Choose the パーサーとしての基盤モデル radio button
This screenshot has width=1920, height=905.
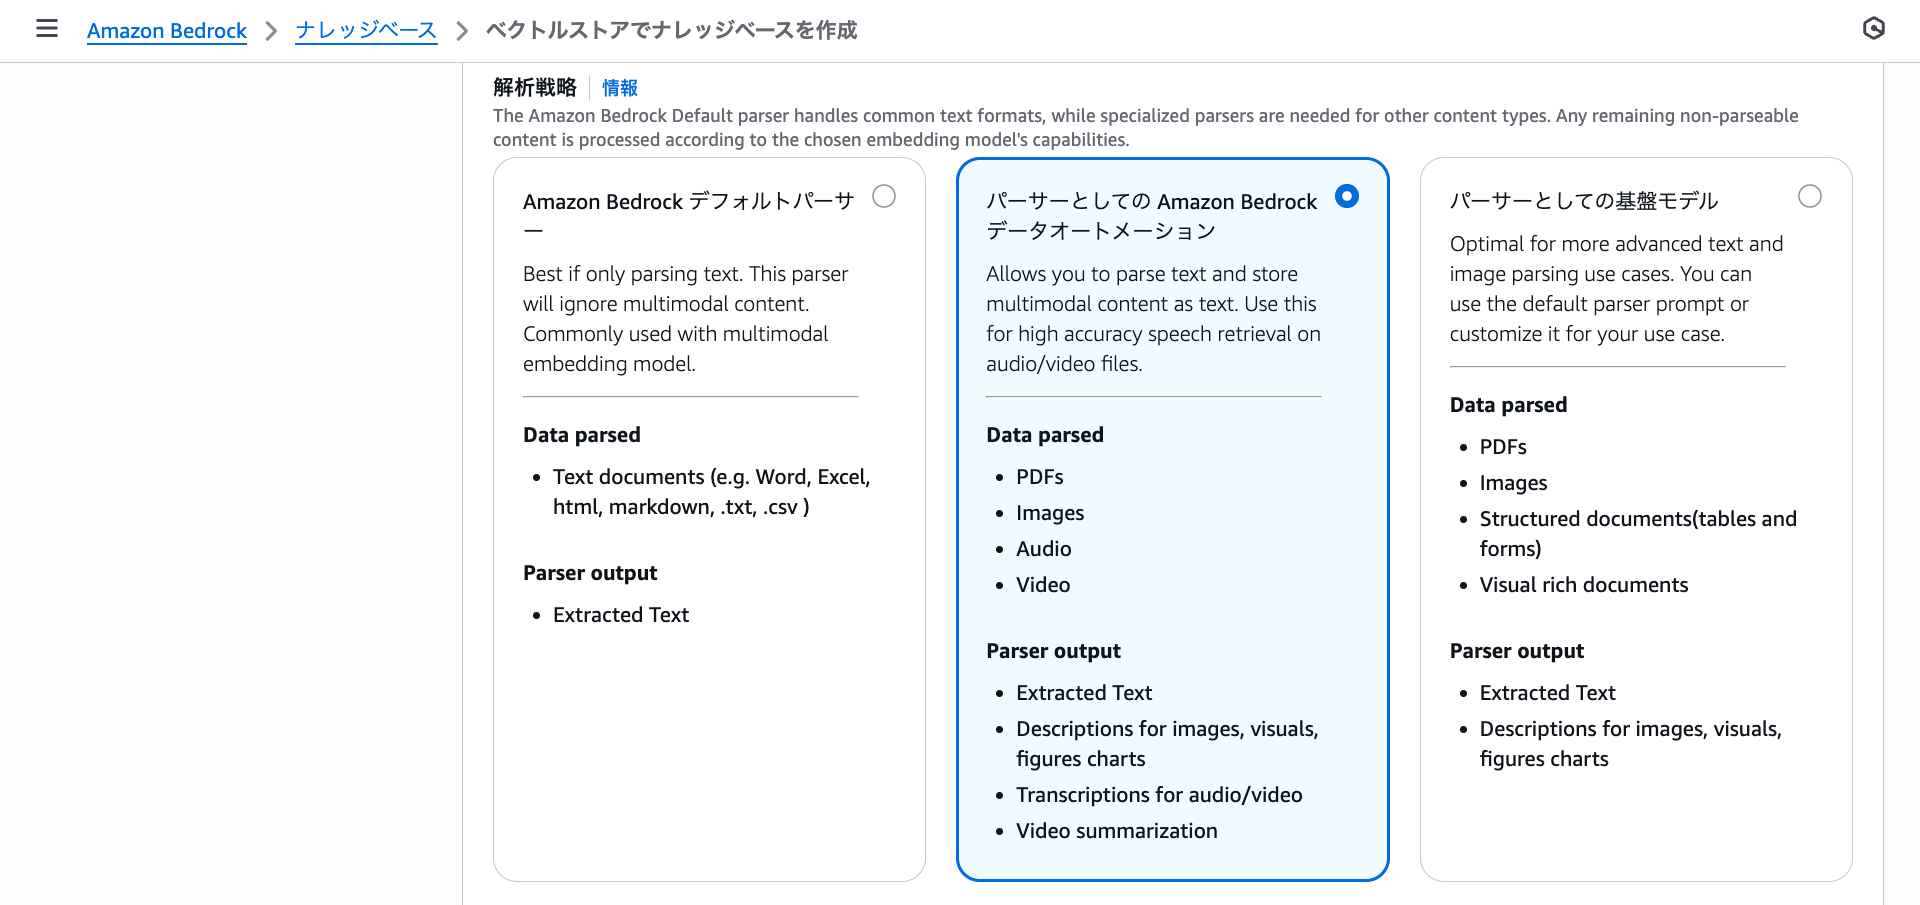point(1810,196)
